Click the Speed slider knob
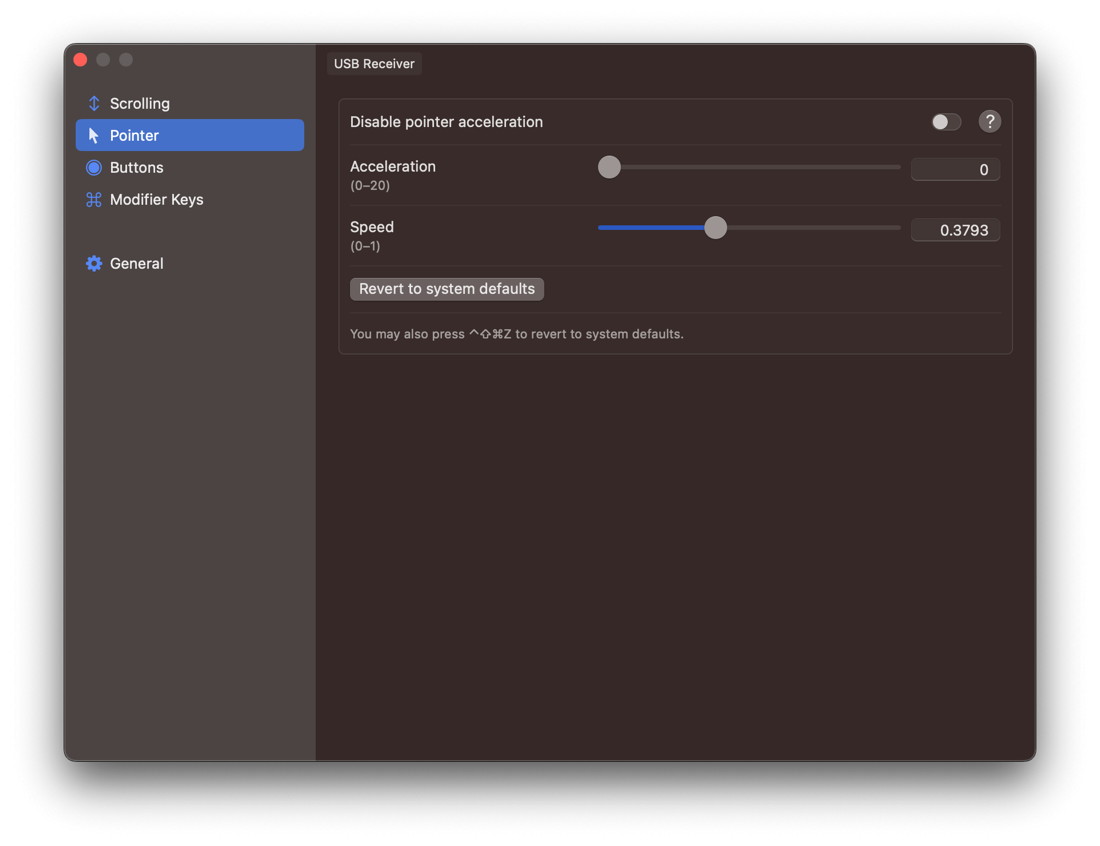1100x846 pixels. click(715, 228)
